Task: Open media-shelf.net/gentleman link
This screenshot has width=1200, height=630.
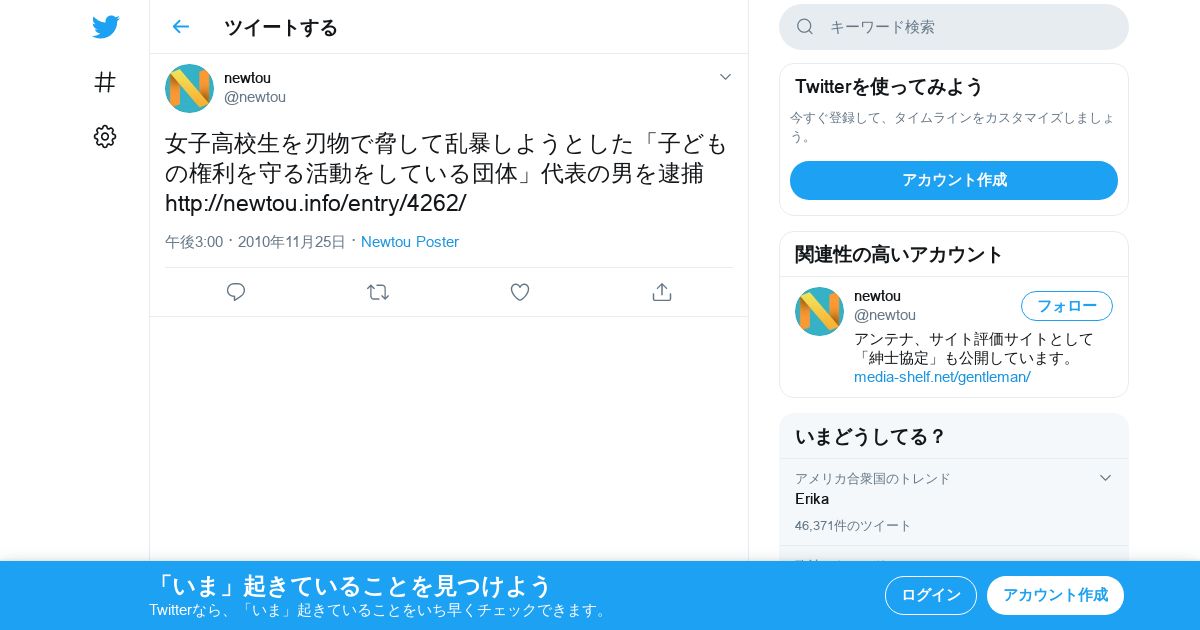Action: click(942, 377)
